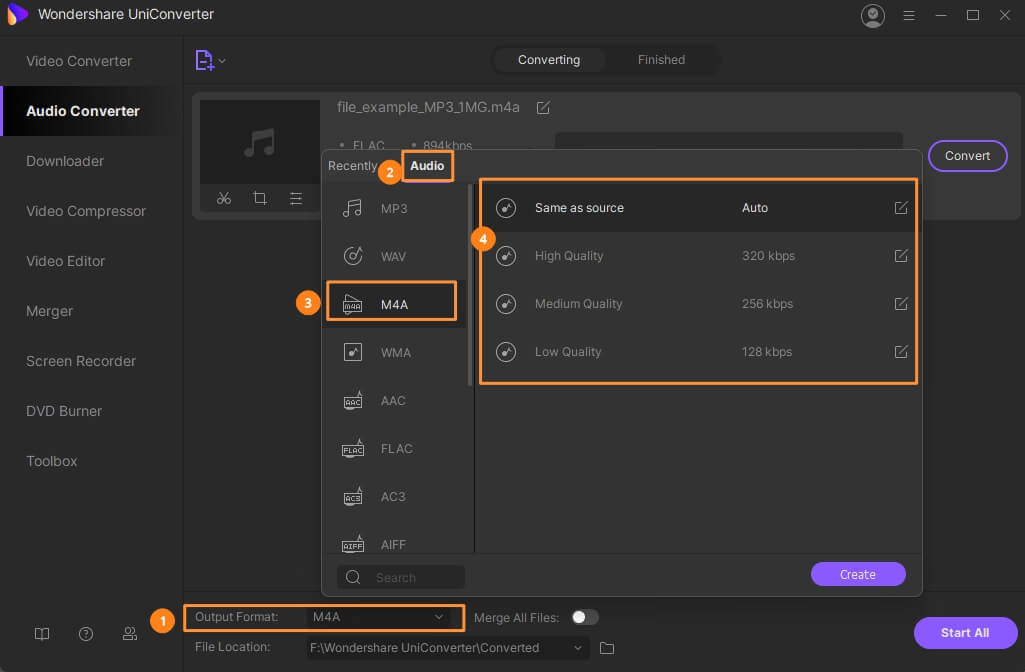Rename file using the edit icon beside filename

click(x=543, y=108)
